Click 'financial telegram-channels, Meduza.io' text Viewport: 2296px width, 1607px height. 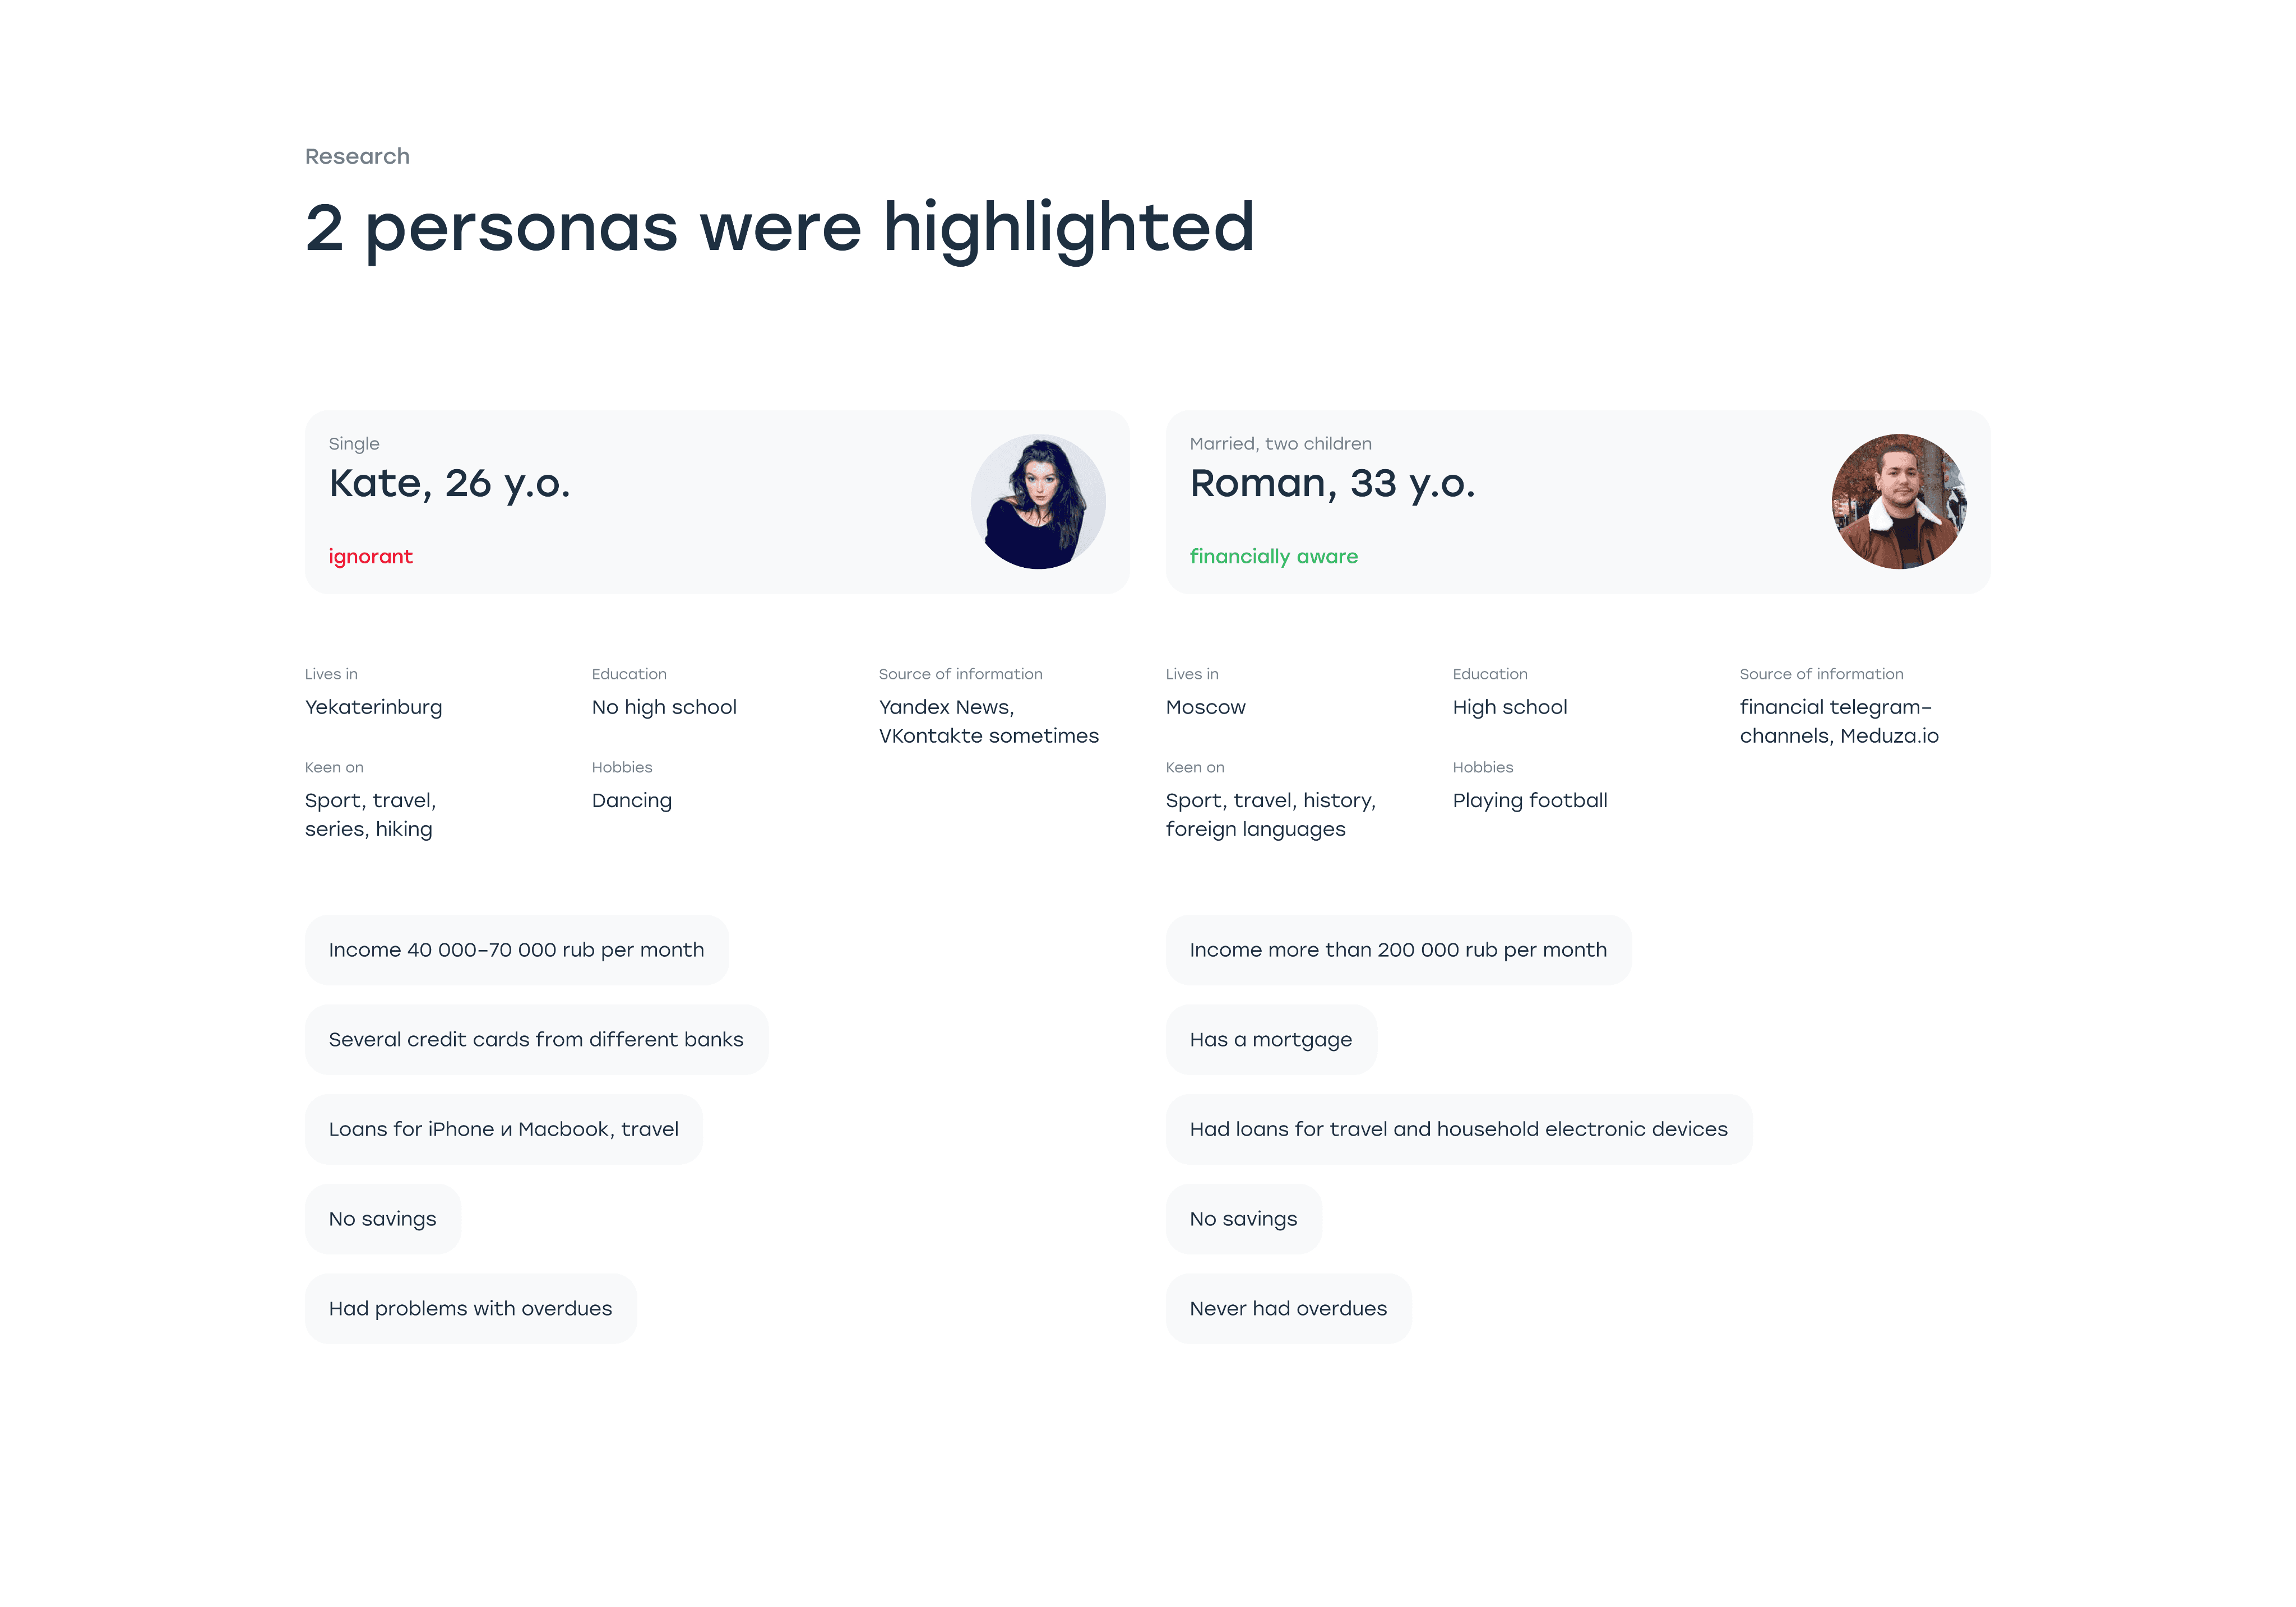tap(1838, 722)
